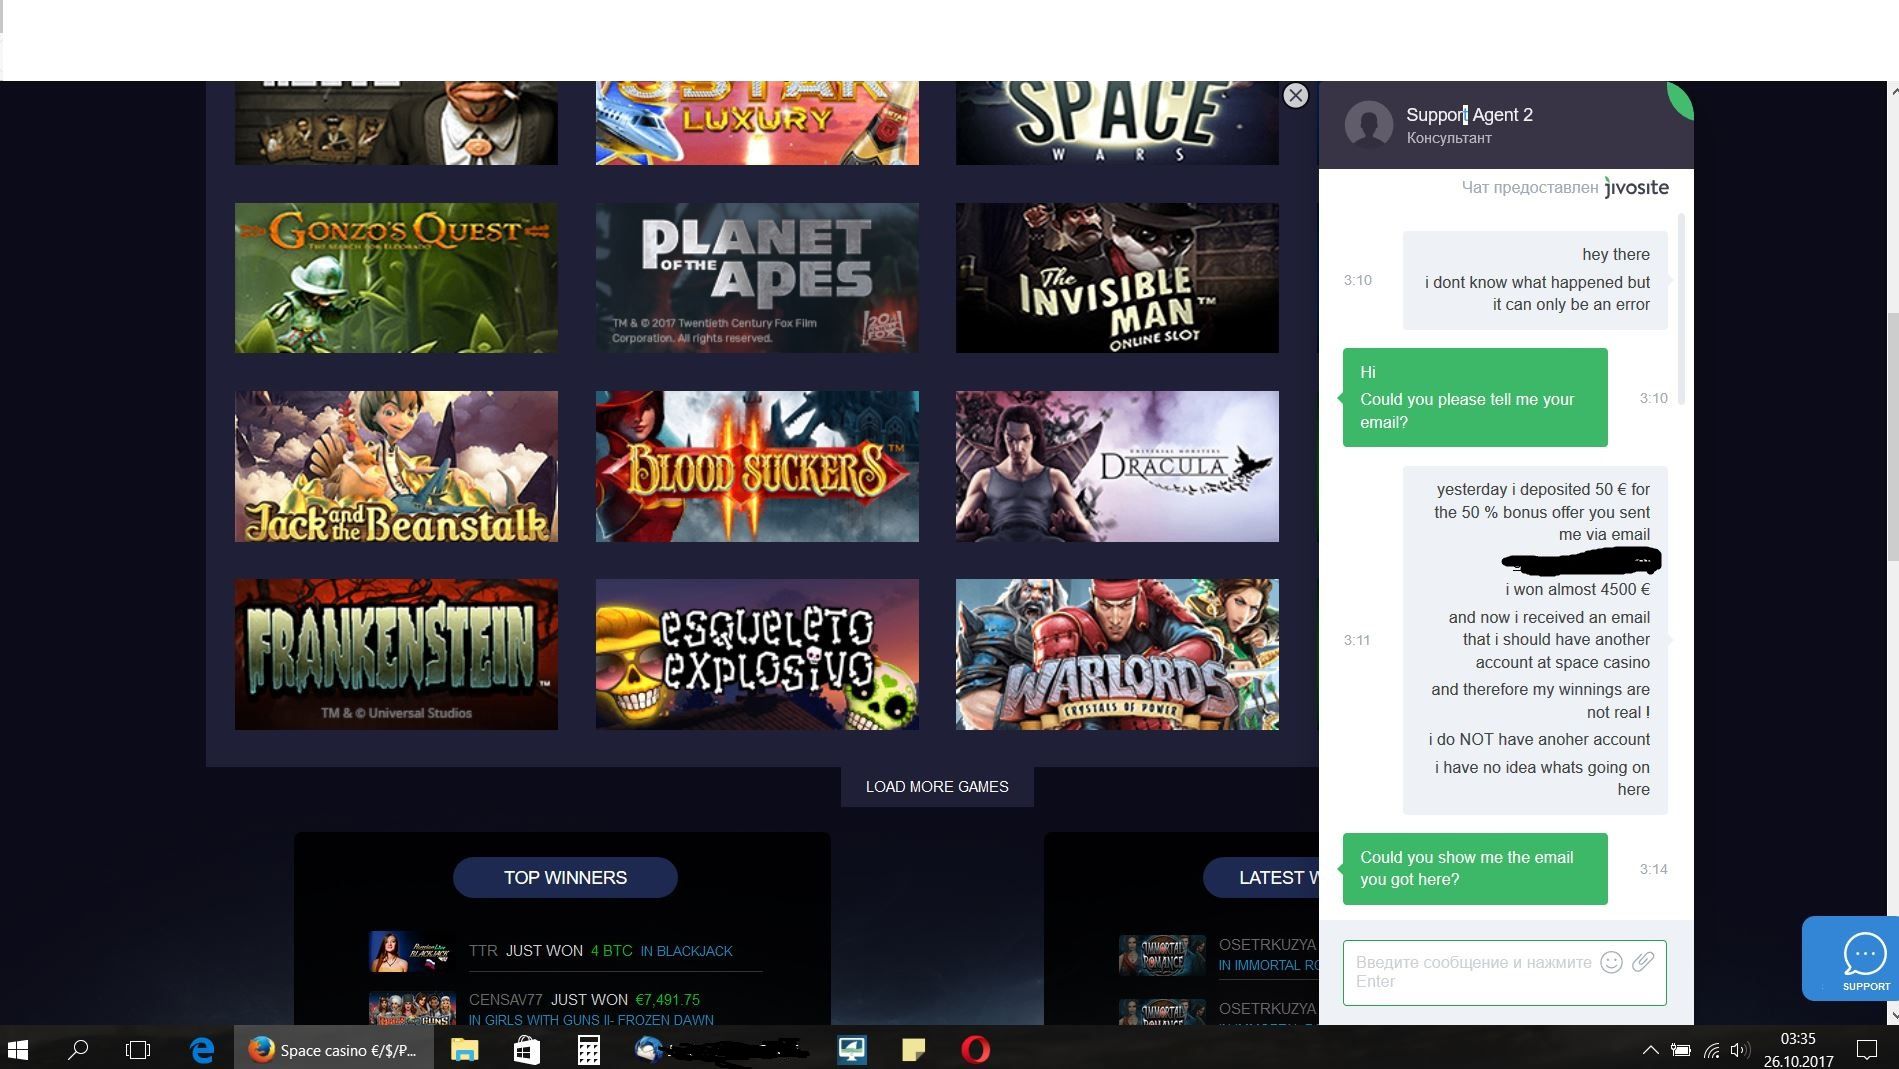Open Sticky Notes from the taskbar
Image resolution: width=1899 pixels, height=1069 pixels.
click(x=913, y=1049)
